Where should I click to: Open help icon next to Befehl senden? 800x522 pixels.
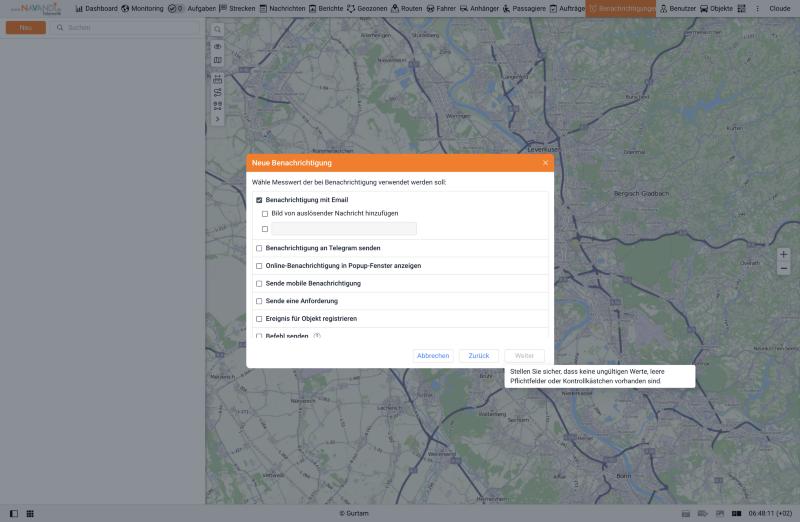pyautogui.click(x=317, y=336)
